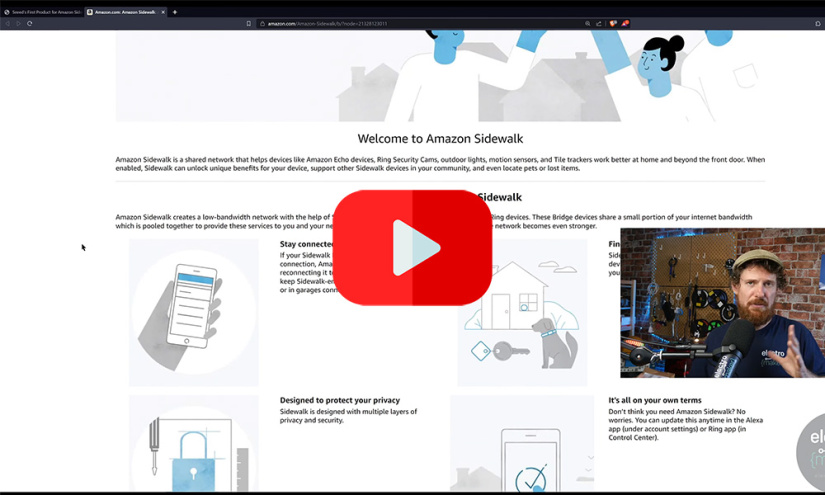Click the padlock privacy illustration
This screenshot has height=495, width=825.
(x=194, y=443)
